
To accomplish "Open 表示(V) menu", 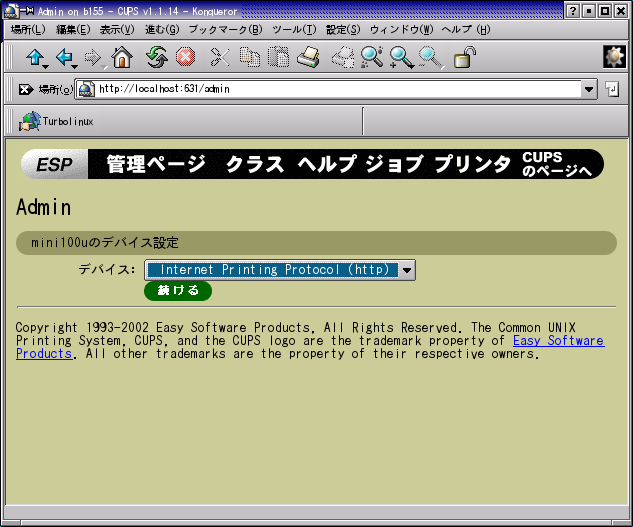I will [x=117, y=30].
